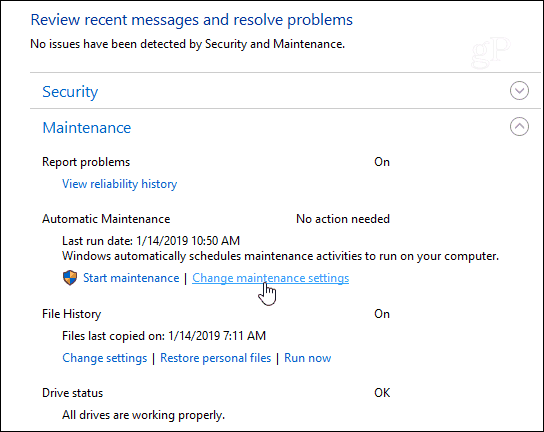Open File History Change settings link
The image size is (544, 432).
[104, 358]
